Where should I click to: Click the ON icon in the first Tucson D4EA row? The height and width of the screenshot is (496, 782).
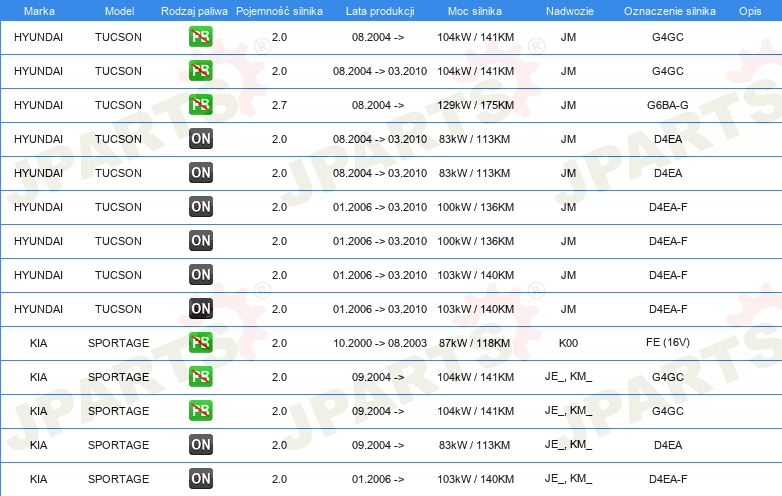(201, 139)
